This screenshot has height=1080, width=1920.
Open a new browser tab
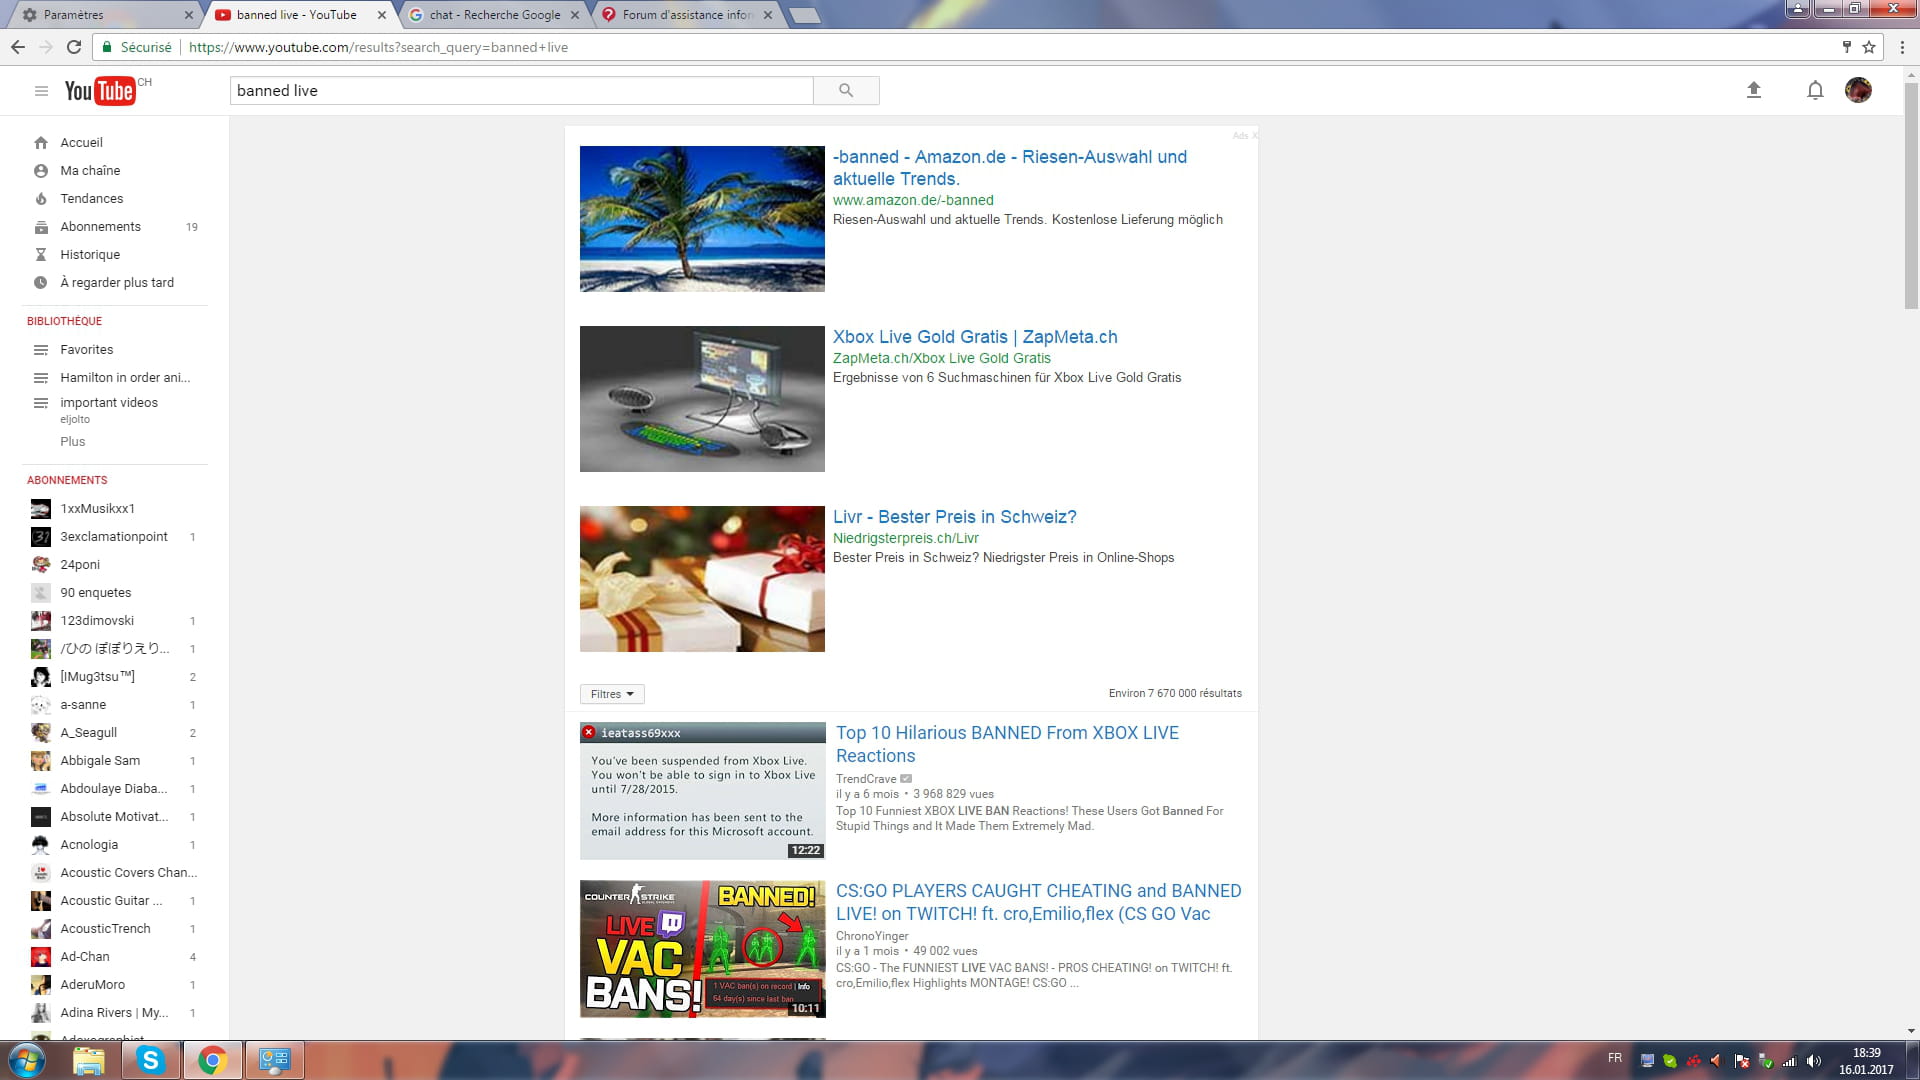coord(804,15)
